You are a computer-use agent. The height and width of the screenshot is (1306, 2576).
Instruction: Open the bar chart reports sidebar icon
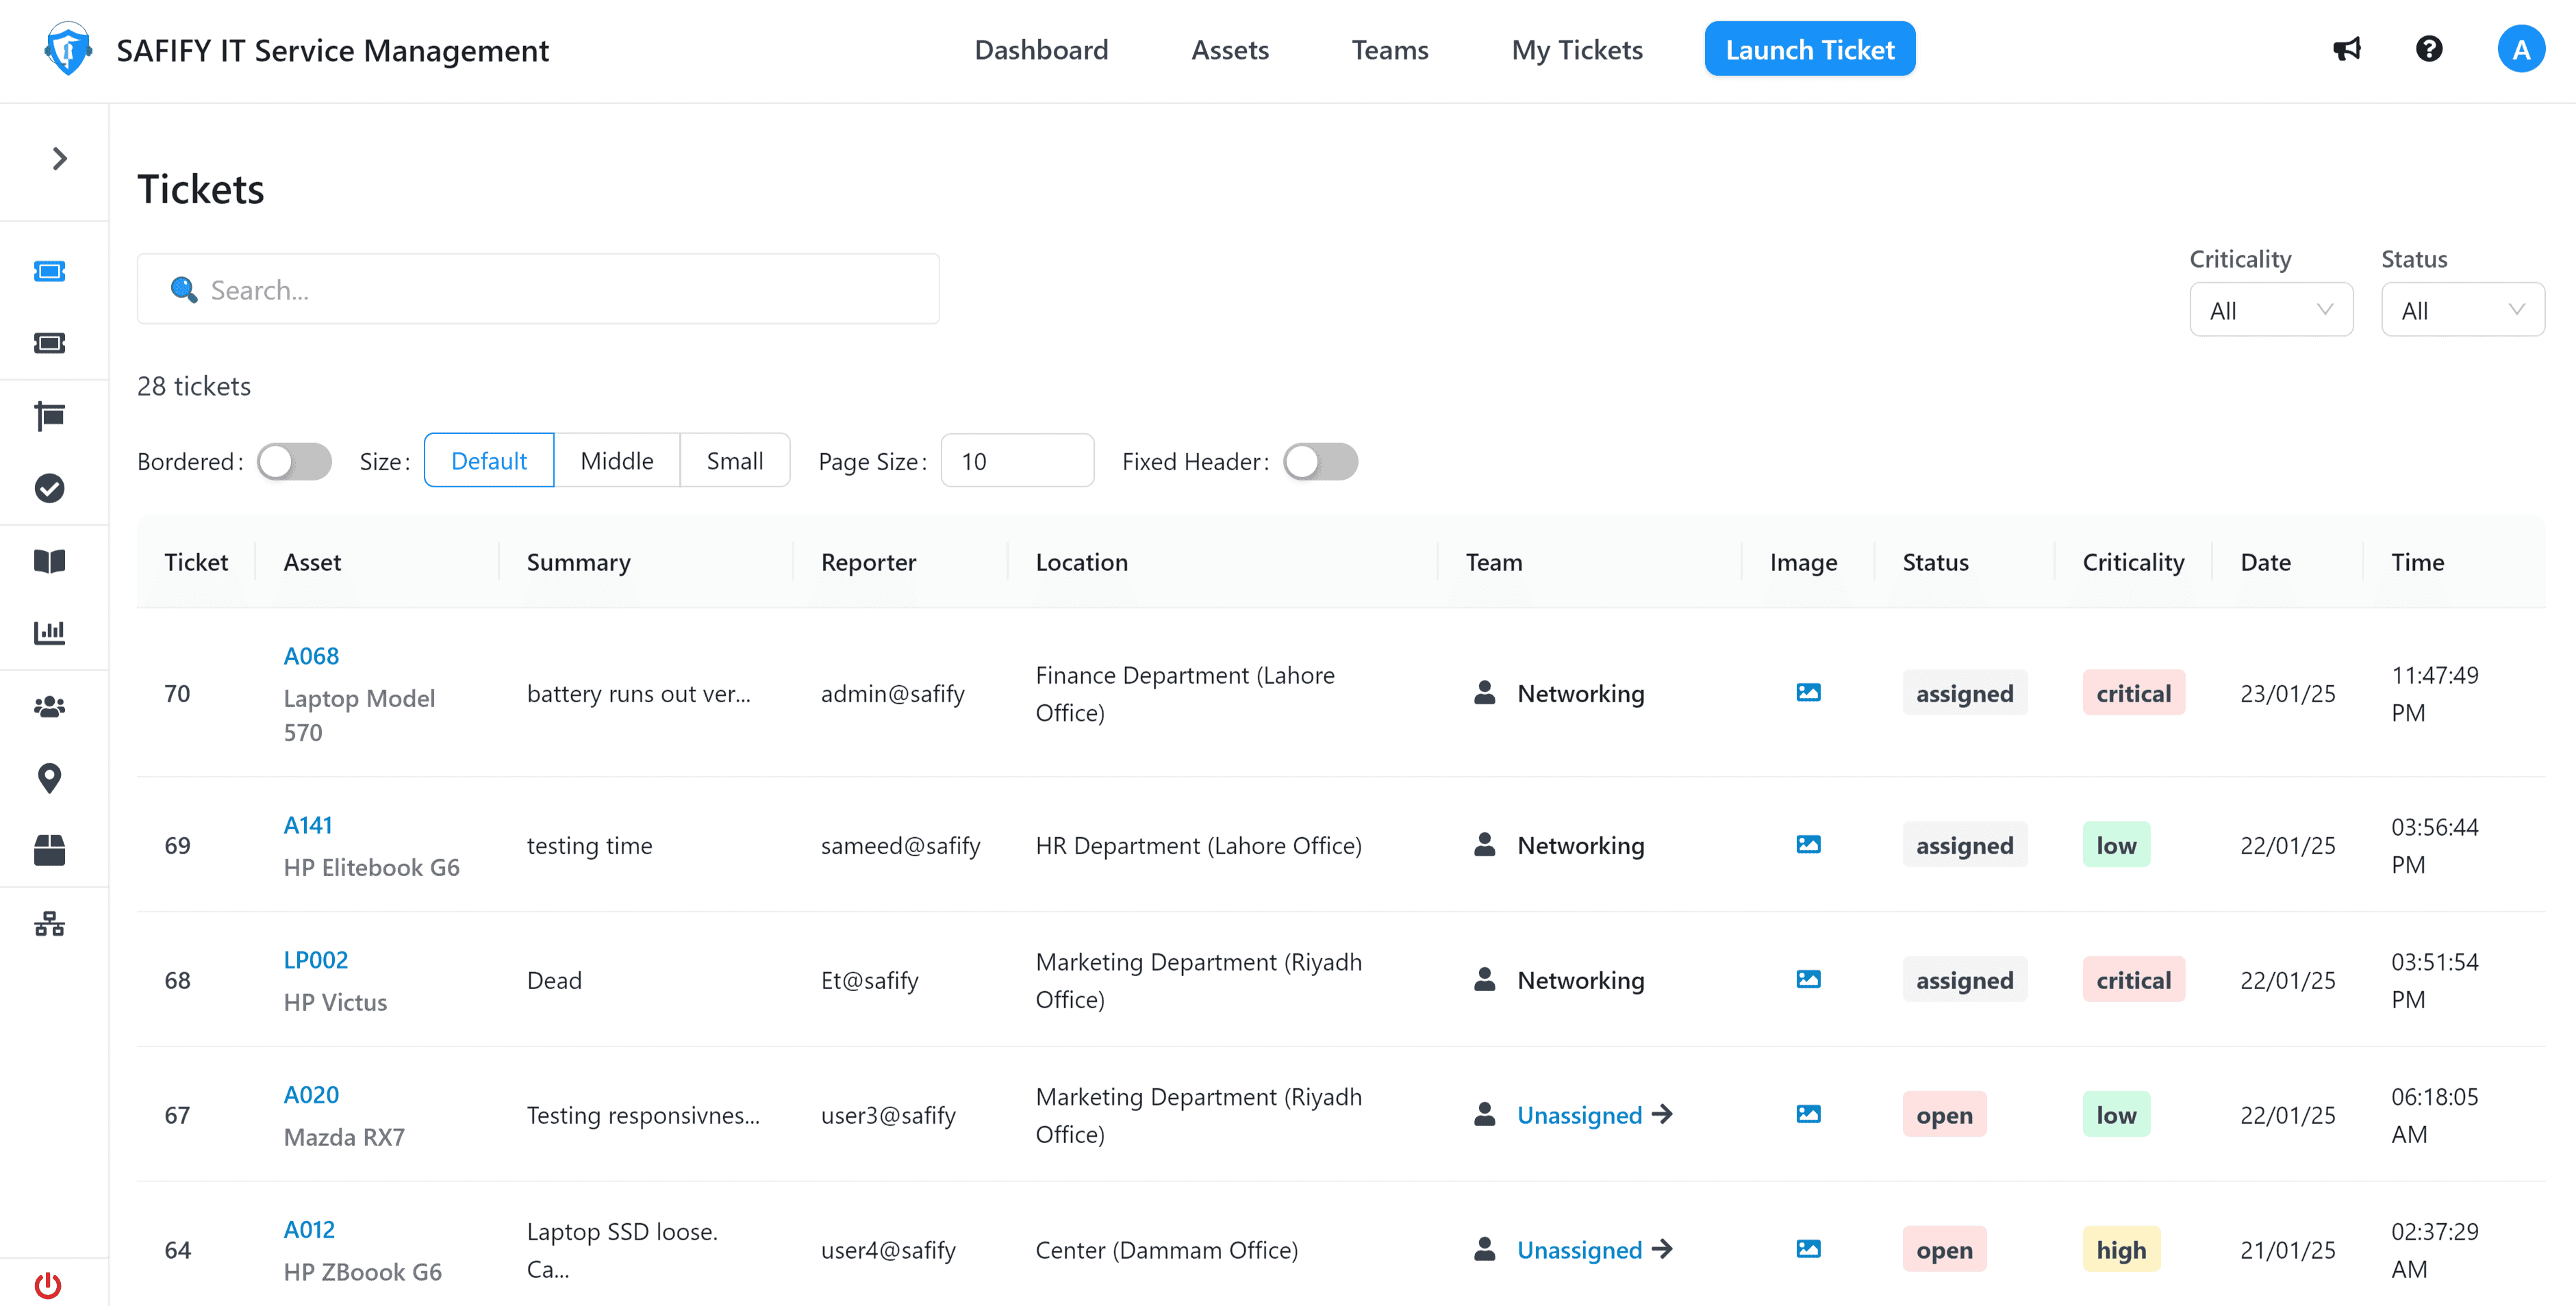(49, 632)
